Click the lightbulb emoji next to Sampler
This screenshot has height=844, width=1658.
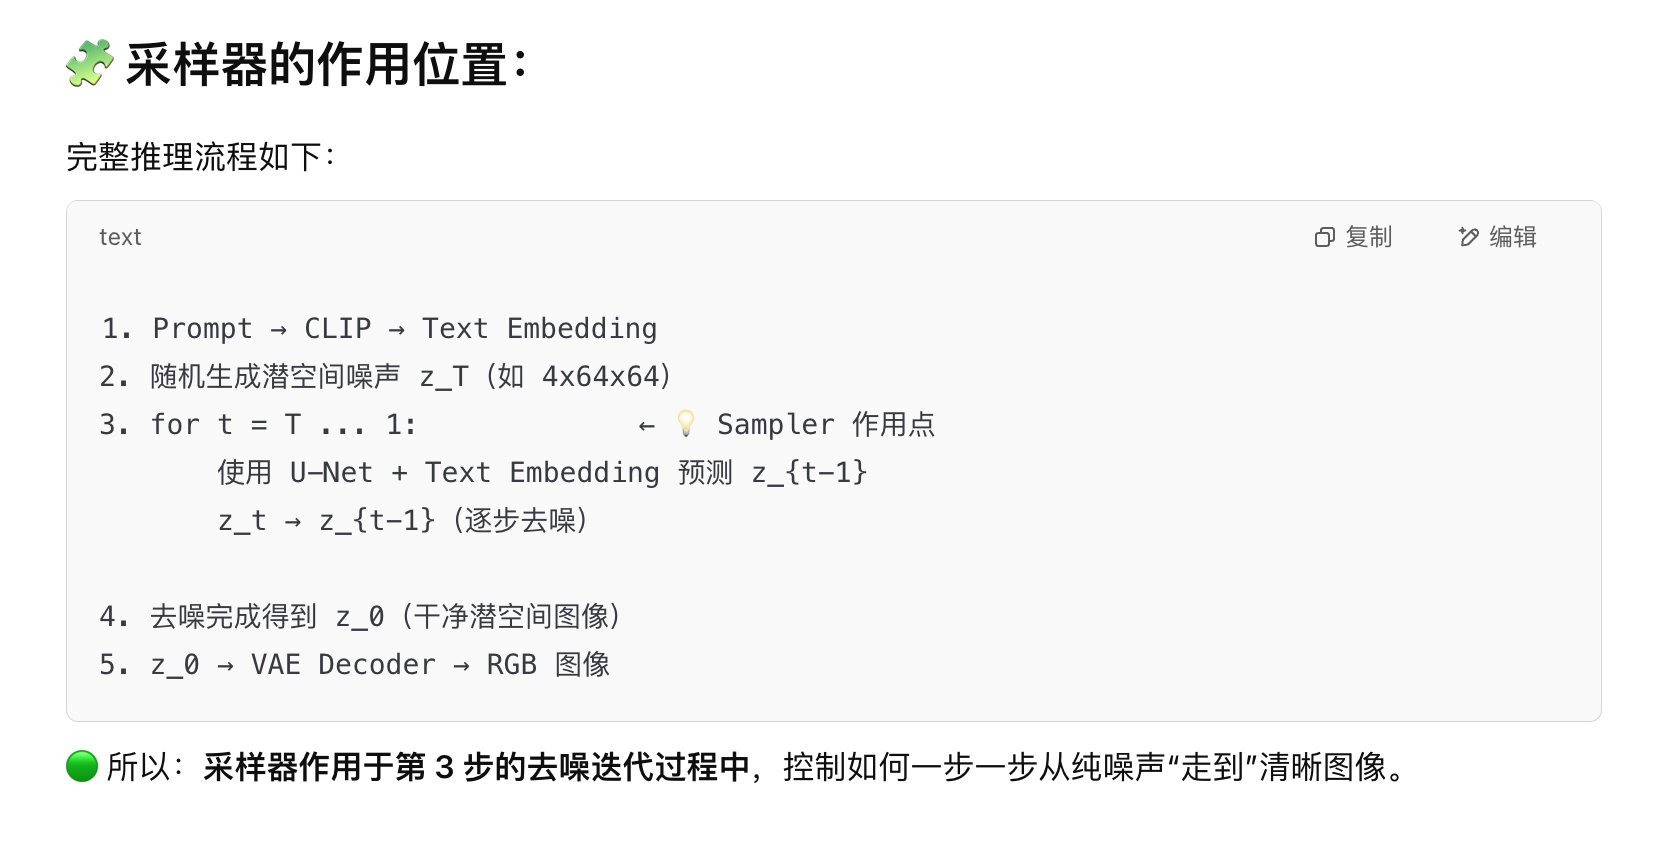[x=686, y=424]
